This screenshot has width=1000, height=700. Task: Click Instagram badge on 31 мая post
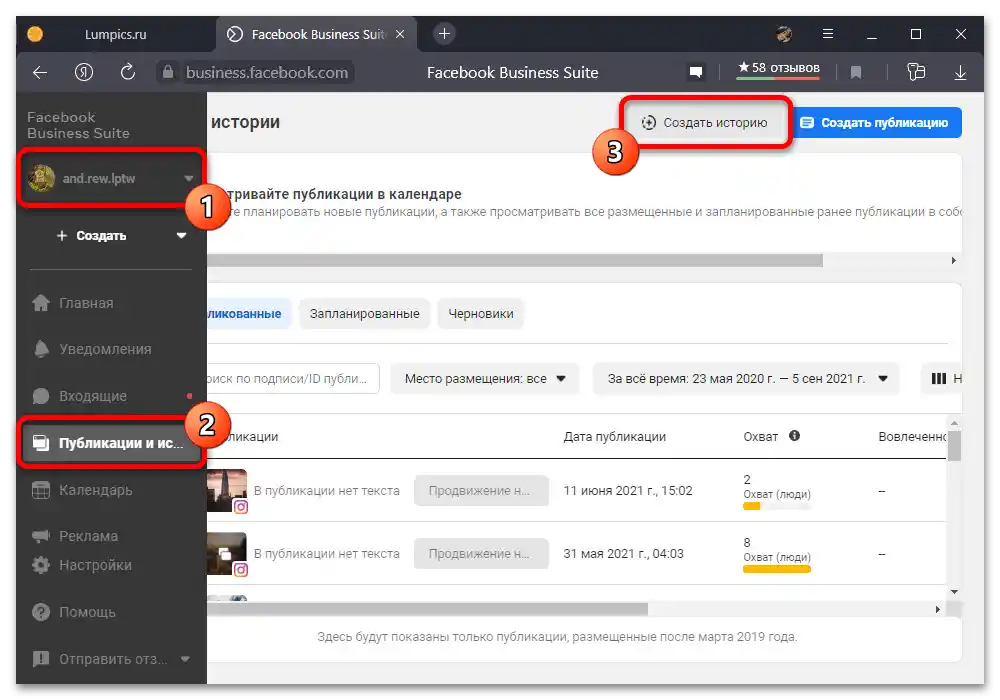coord(240,570)
